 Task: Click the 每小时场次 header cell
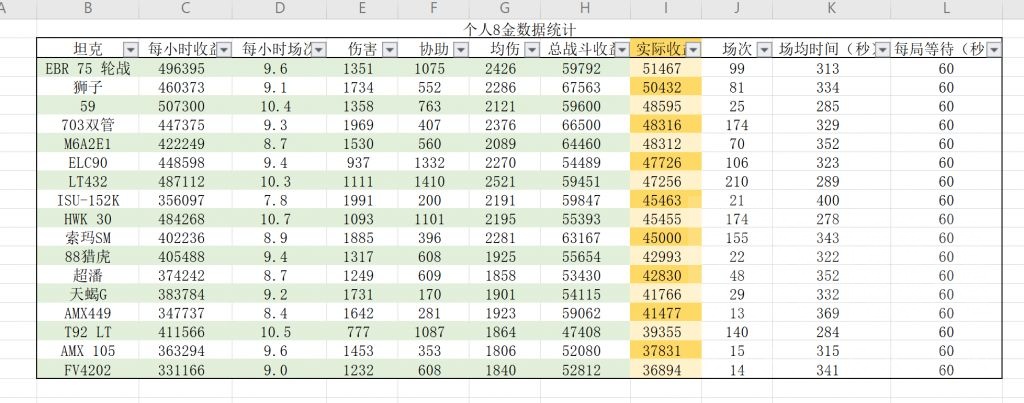click(x=277, y=50)
